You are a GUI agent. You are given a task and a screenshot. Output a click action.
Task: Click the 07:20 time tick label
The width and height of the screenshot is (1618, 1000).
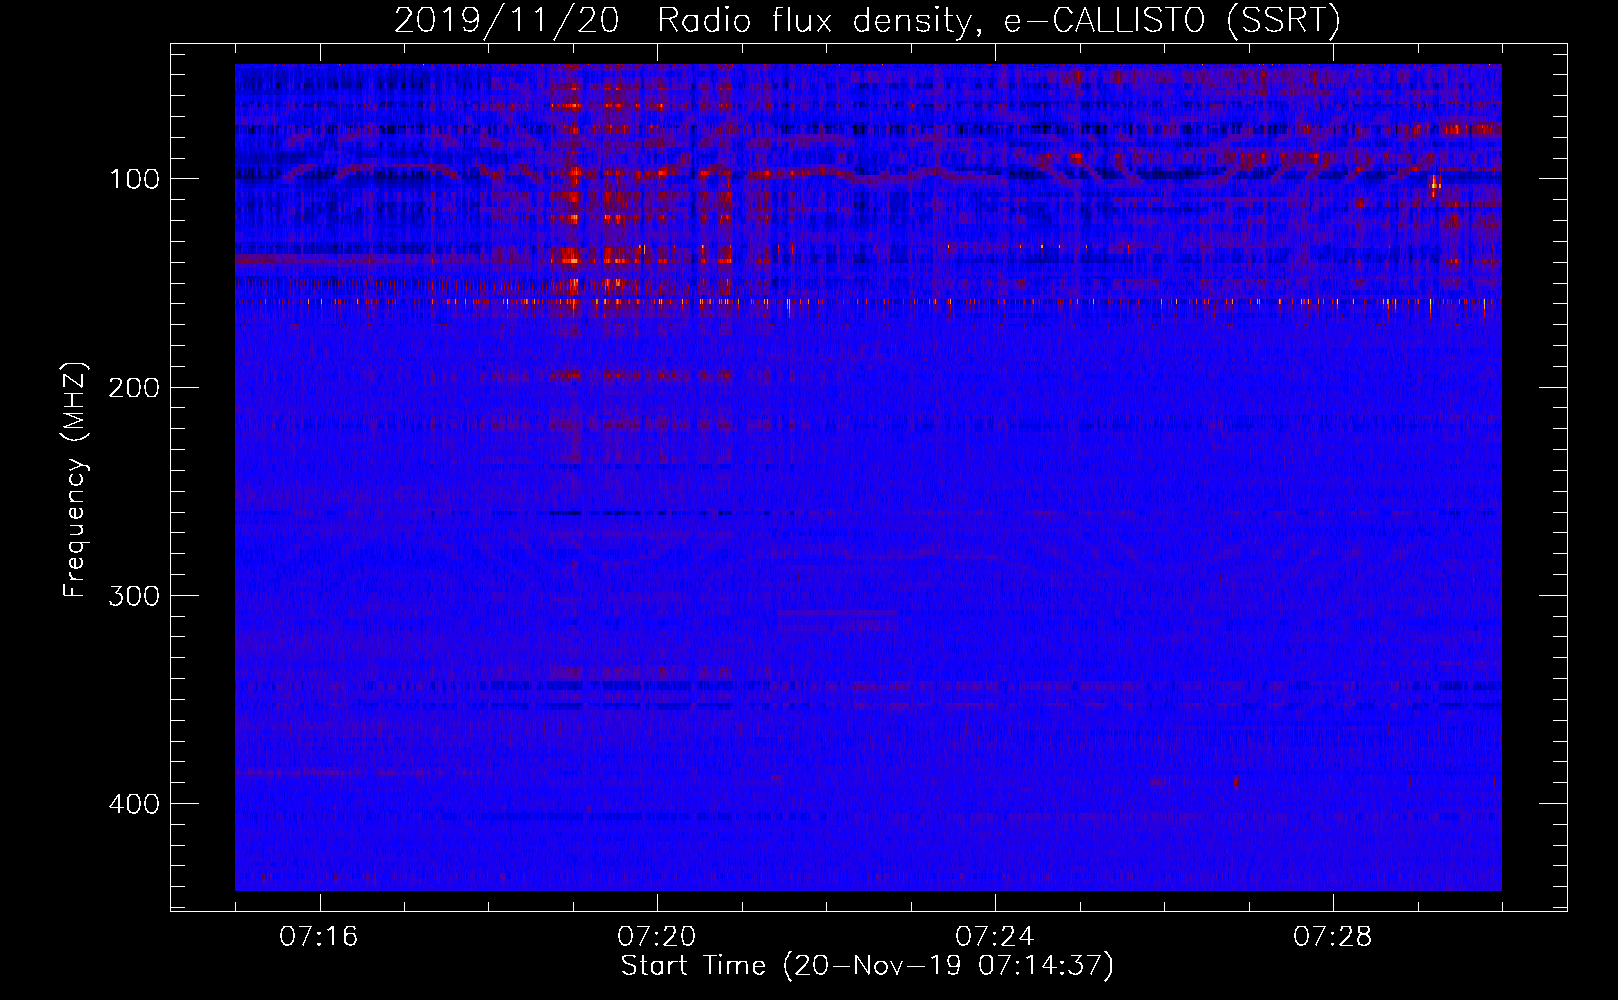657,937
